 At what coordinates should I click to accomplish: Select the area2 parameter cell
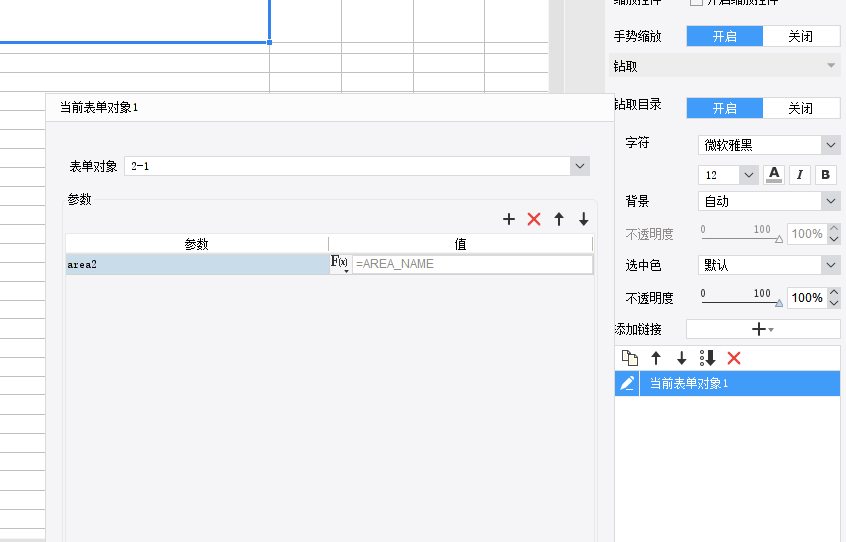click(197, 264)
